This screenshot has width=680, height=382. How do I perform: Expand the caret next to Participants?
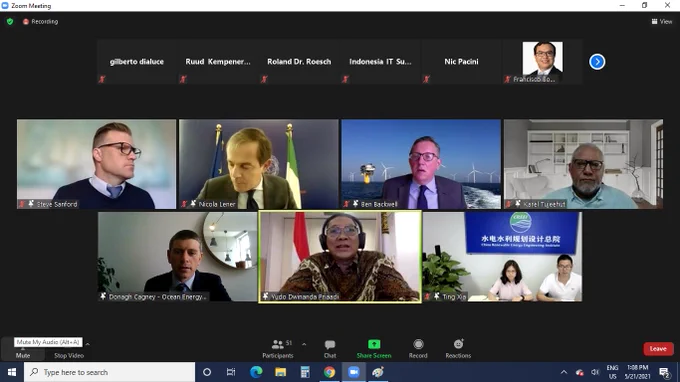[304, 345]
